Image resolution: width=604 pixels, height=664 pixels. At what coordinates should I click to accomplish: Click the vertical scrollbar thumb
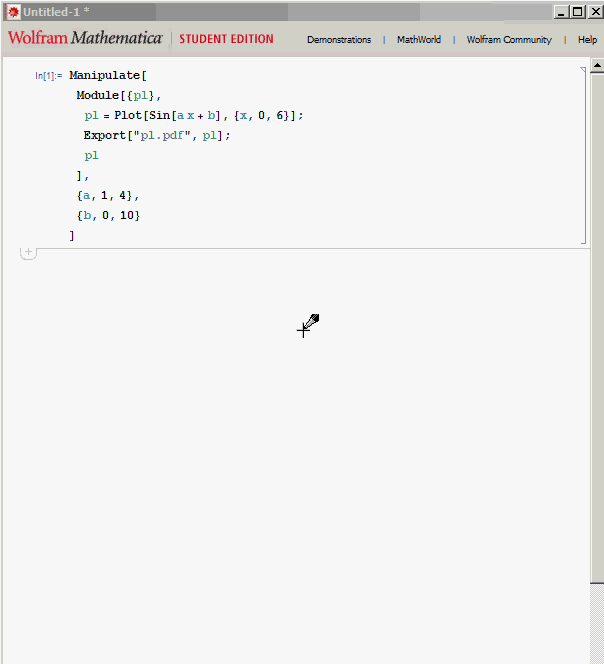pyautogui.click(x=597, y=328)
